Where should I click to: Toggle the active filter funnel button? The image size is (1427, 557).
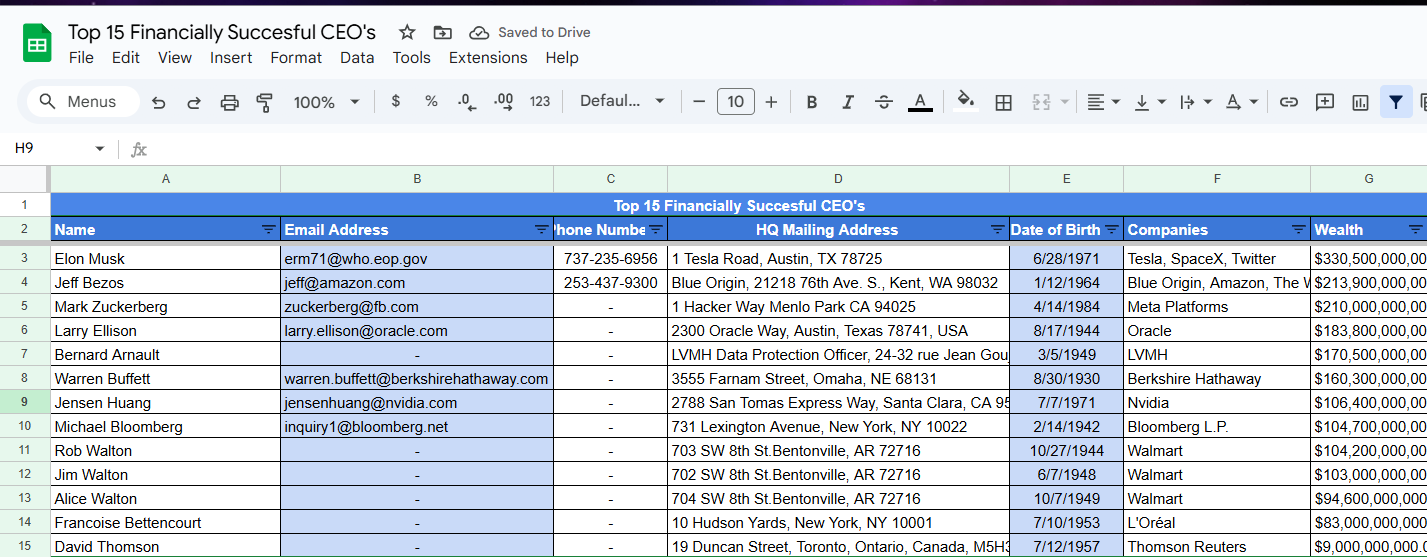tap(1396, 102)
